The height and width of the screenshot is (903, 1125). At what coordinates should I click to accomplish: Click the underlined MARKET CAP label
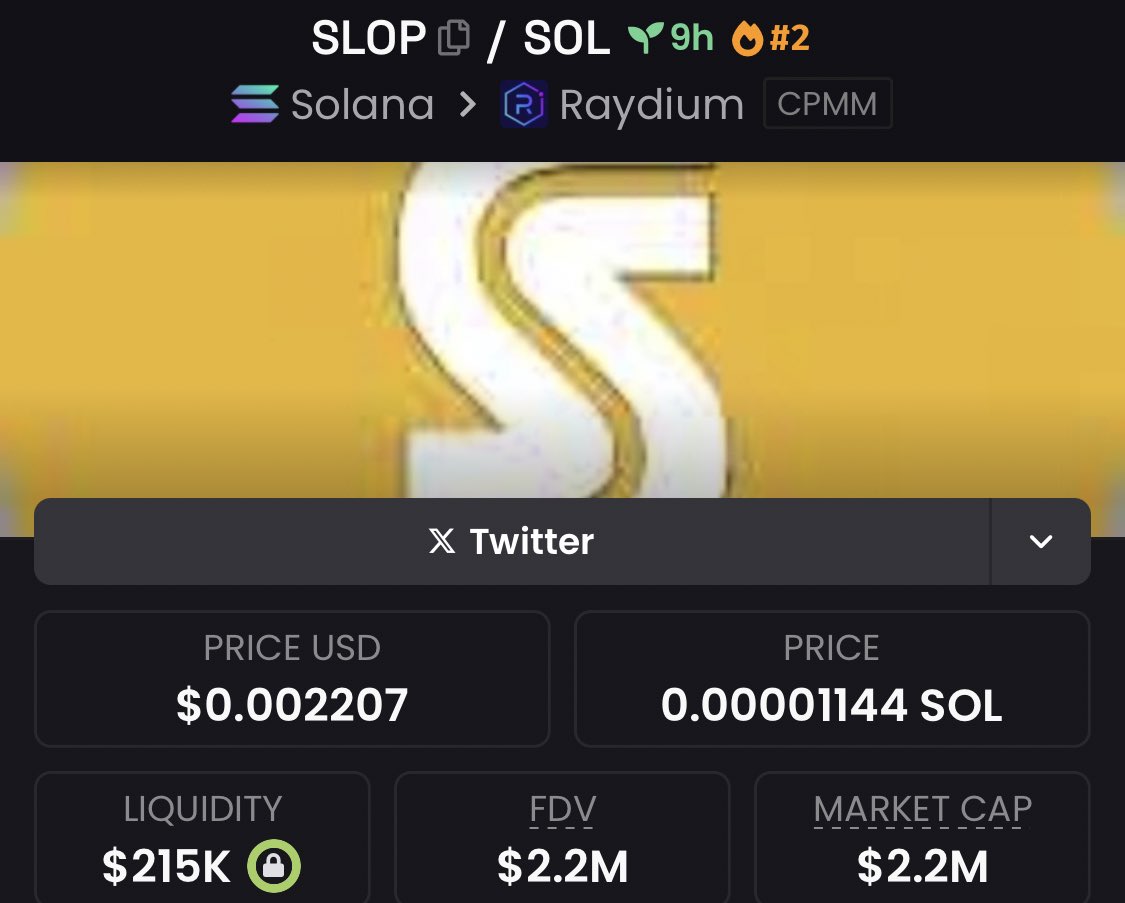click(x=923, y=810)
